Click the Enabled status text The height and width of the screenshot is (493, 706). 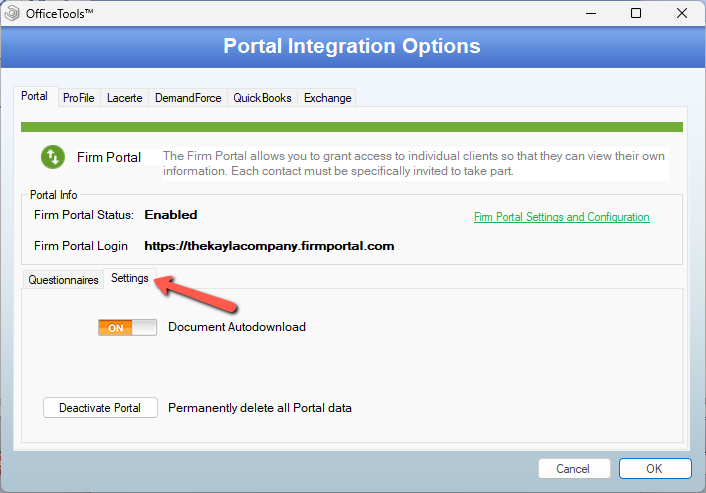point(171,215)
